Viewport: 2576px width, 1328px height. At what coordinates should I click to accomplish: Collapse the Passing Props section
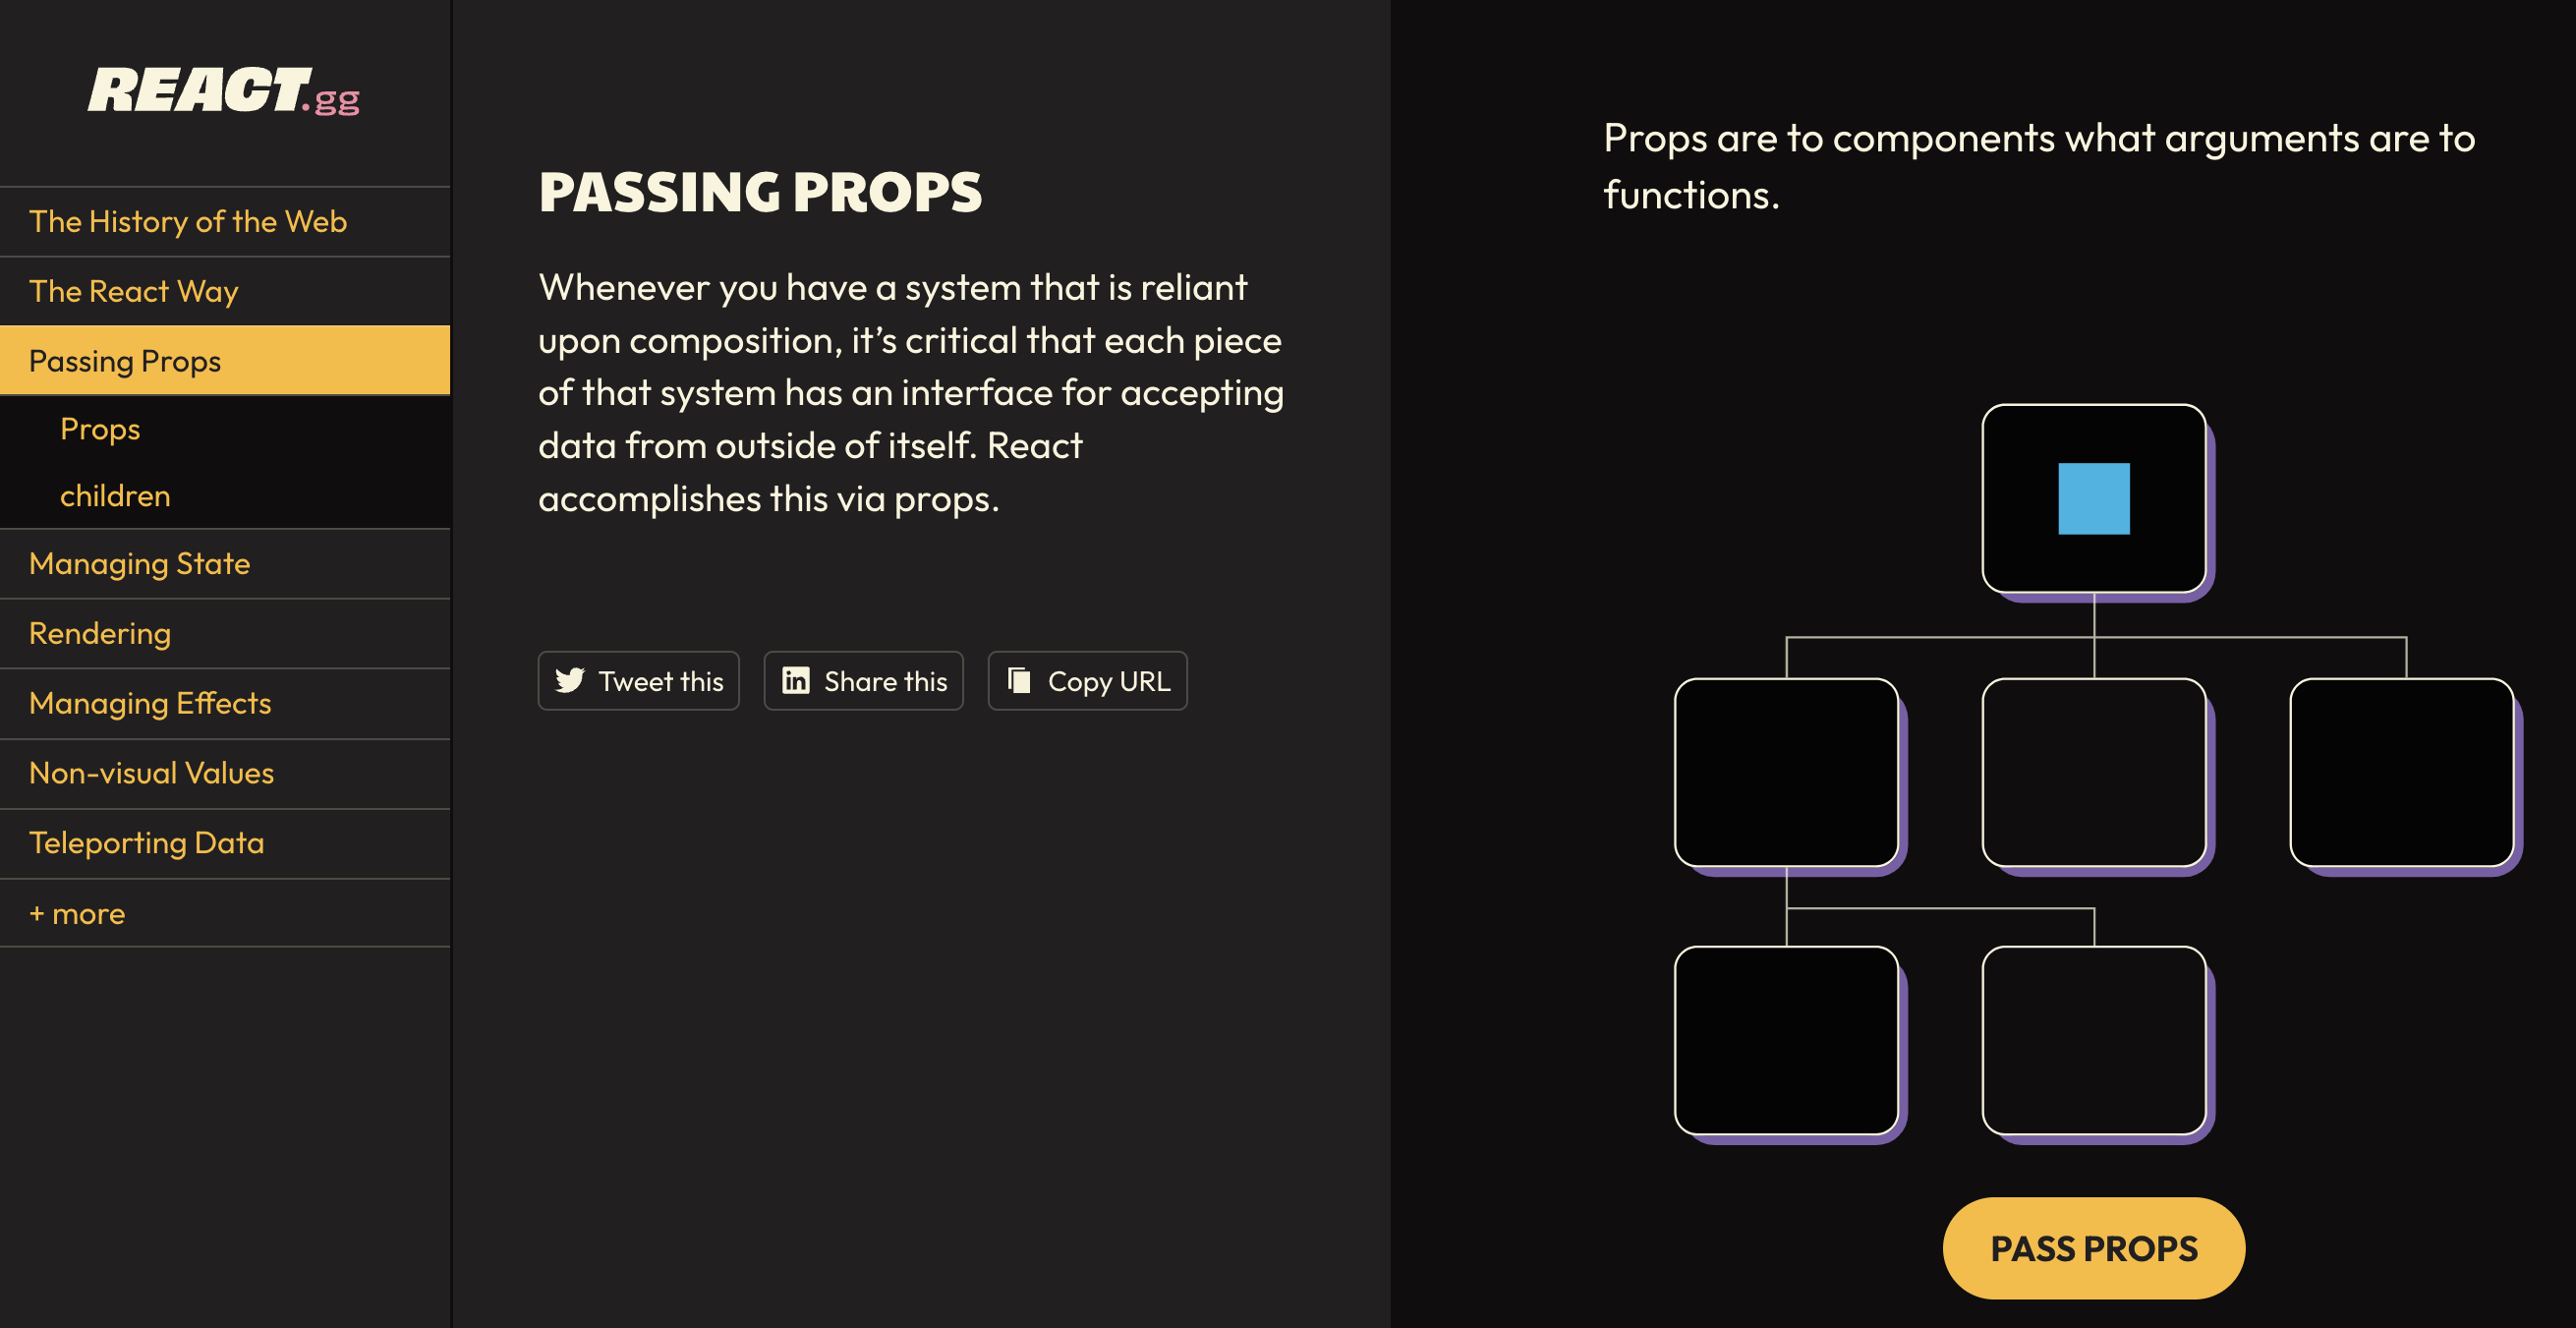pyautogui.click(x=225, y=360)
